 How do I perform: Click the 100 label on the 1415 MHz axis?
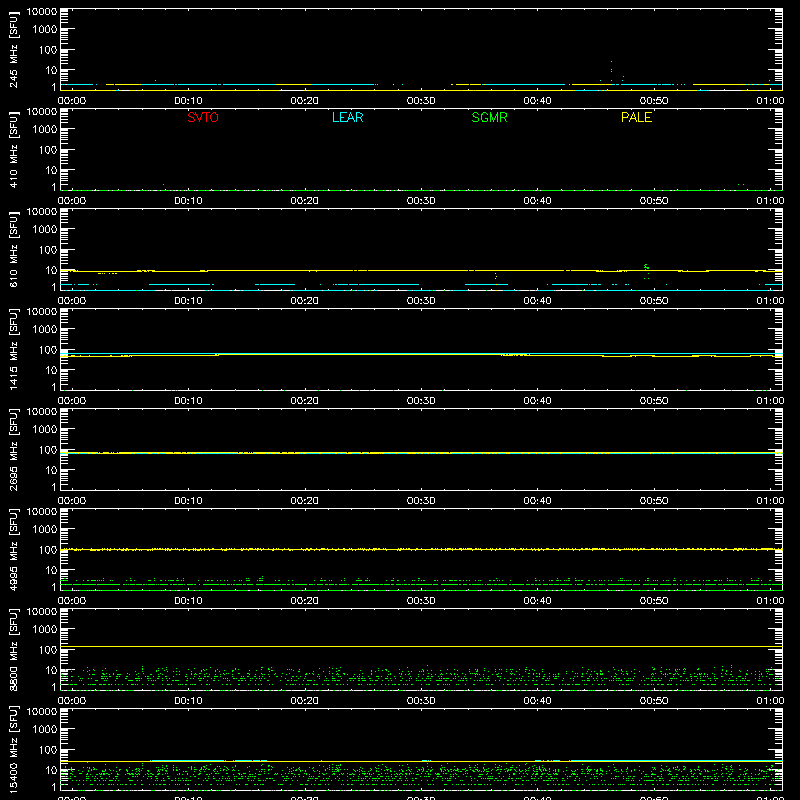point(48,350)
